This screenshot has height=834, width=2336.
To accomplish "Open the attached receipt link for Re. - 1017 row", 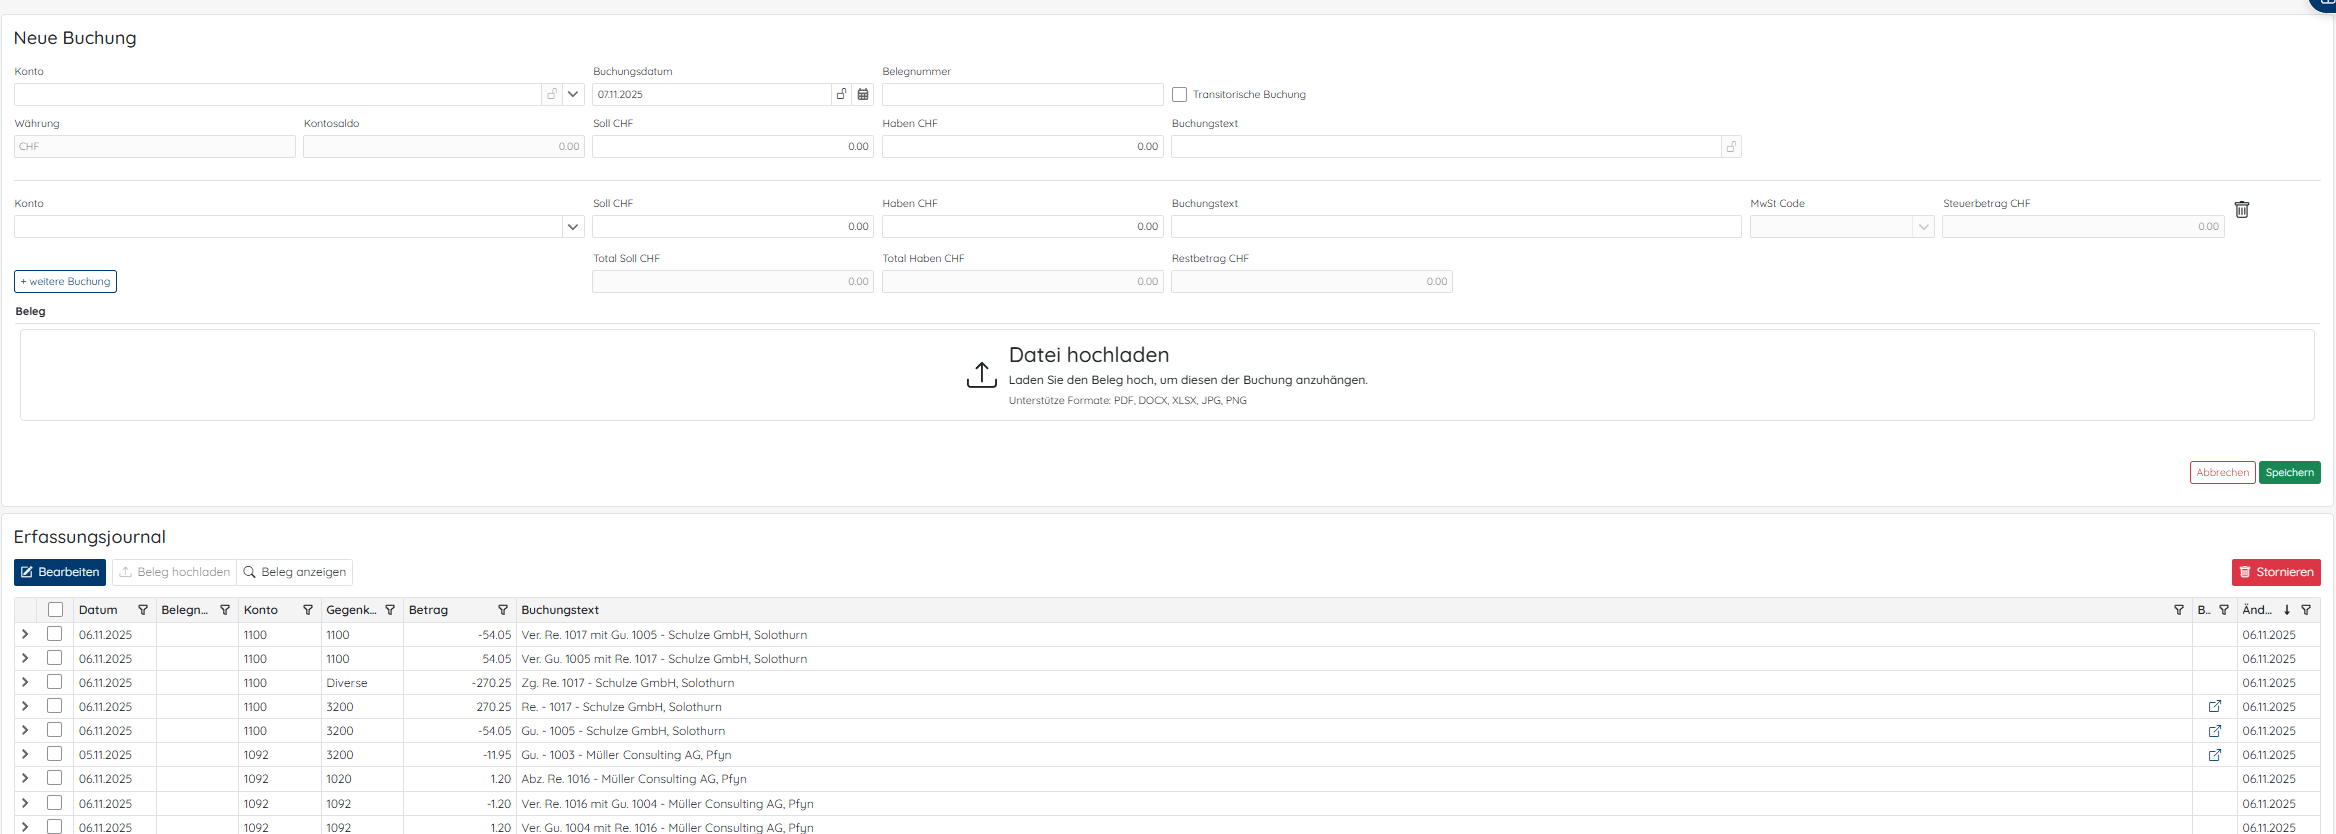I will click(2215, 707).
